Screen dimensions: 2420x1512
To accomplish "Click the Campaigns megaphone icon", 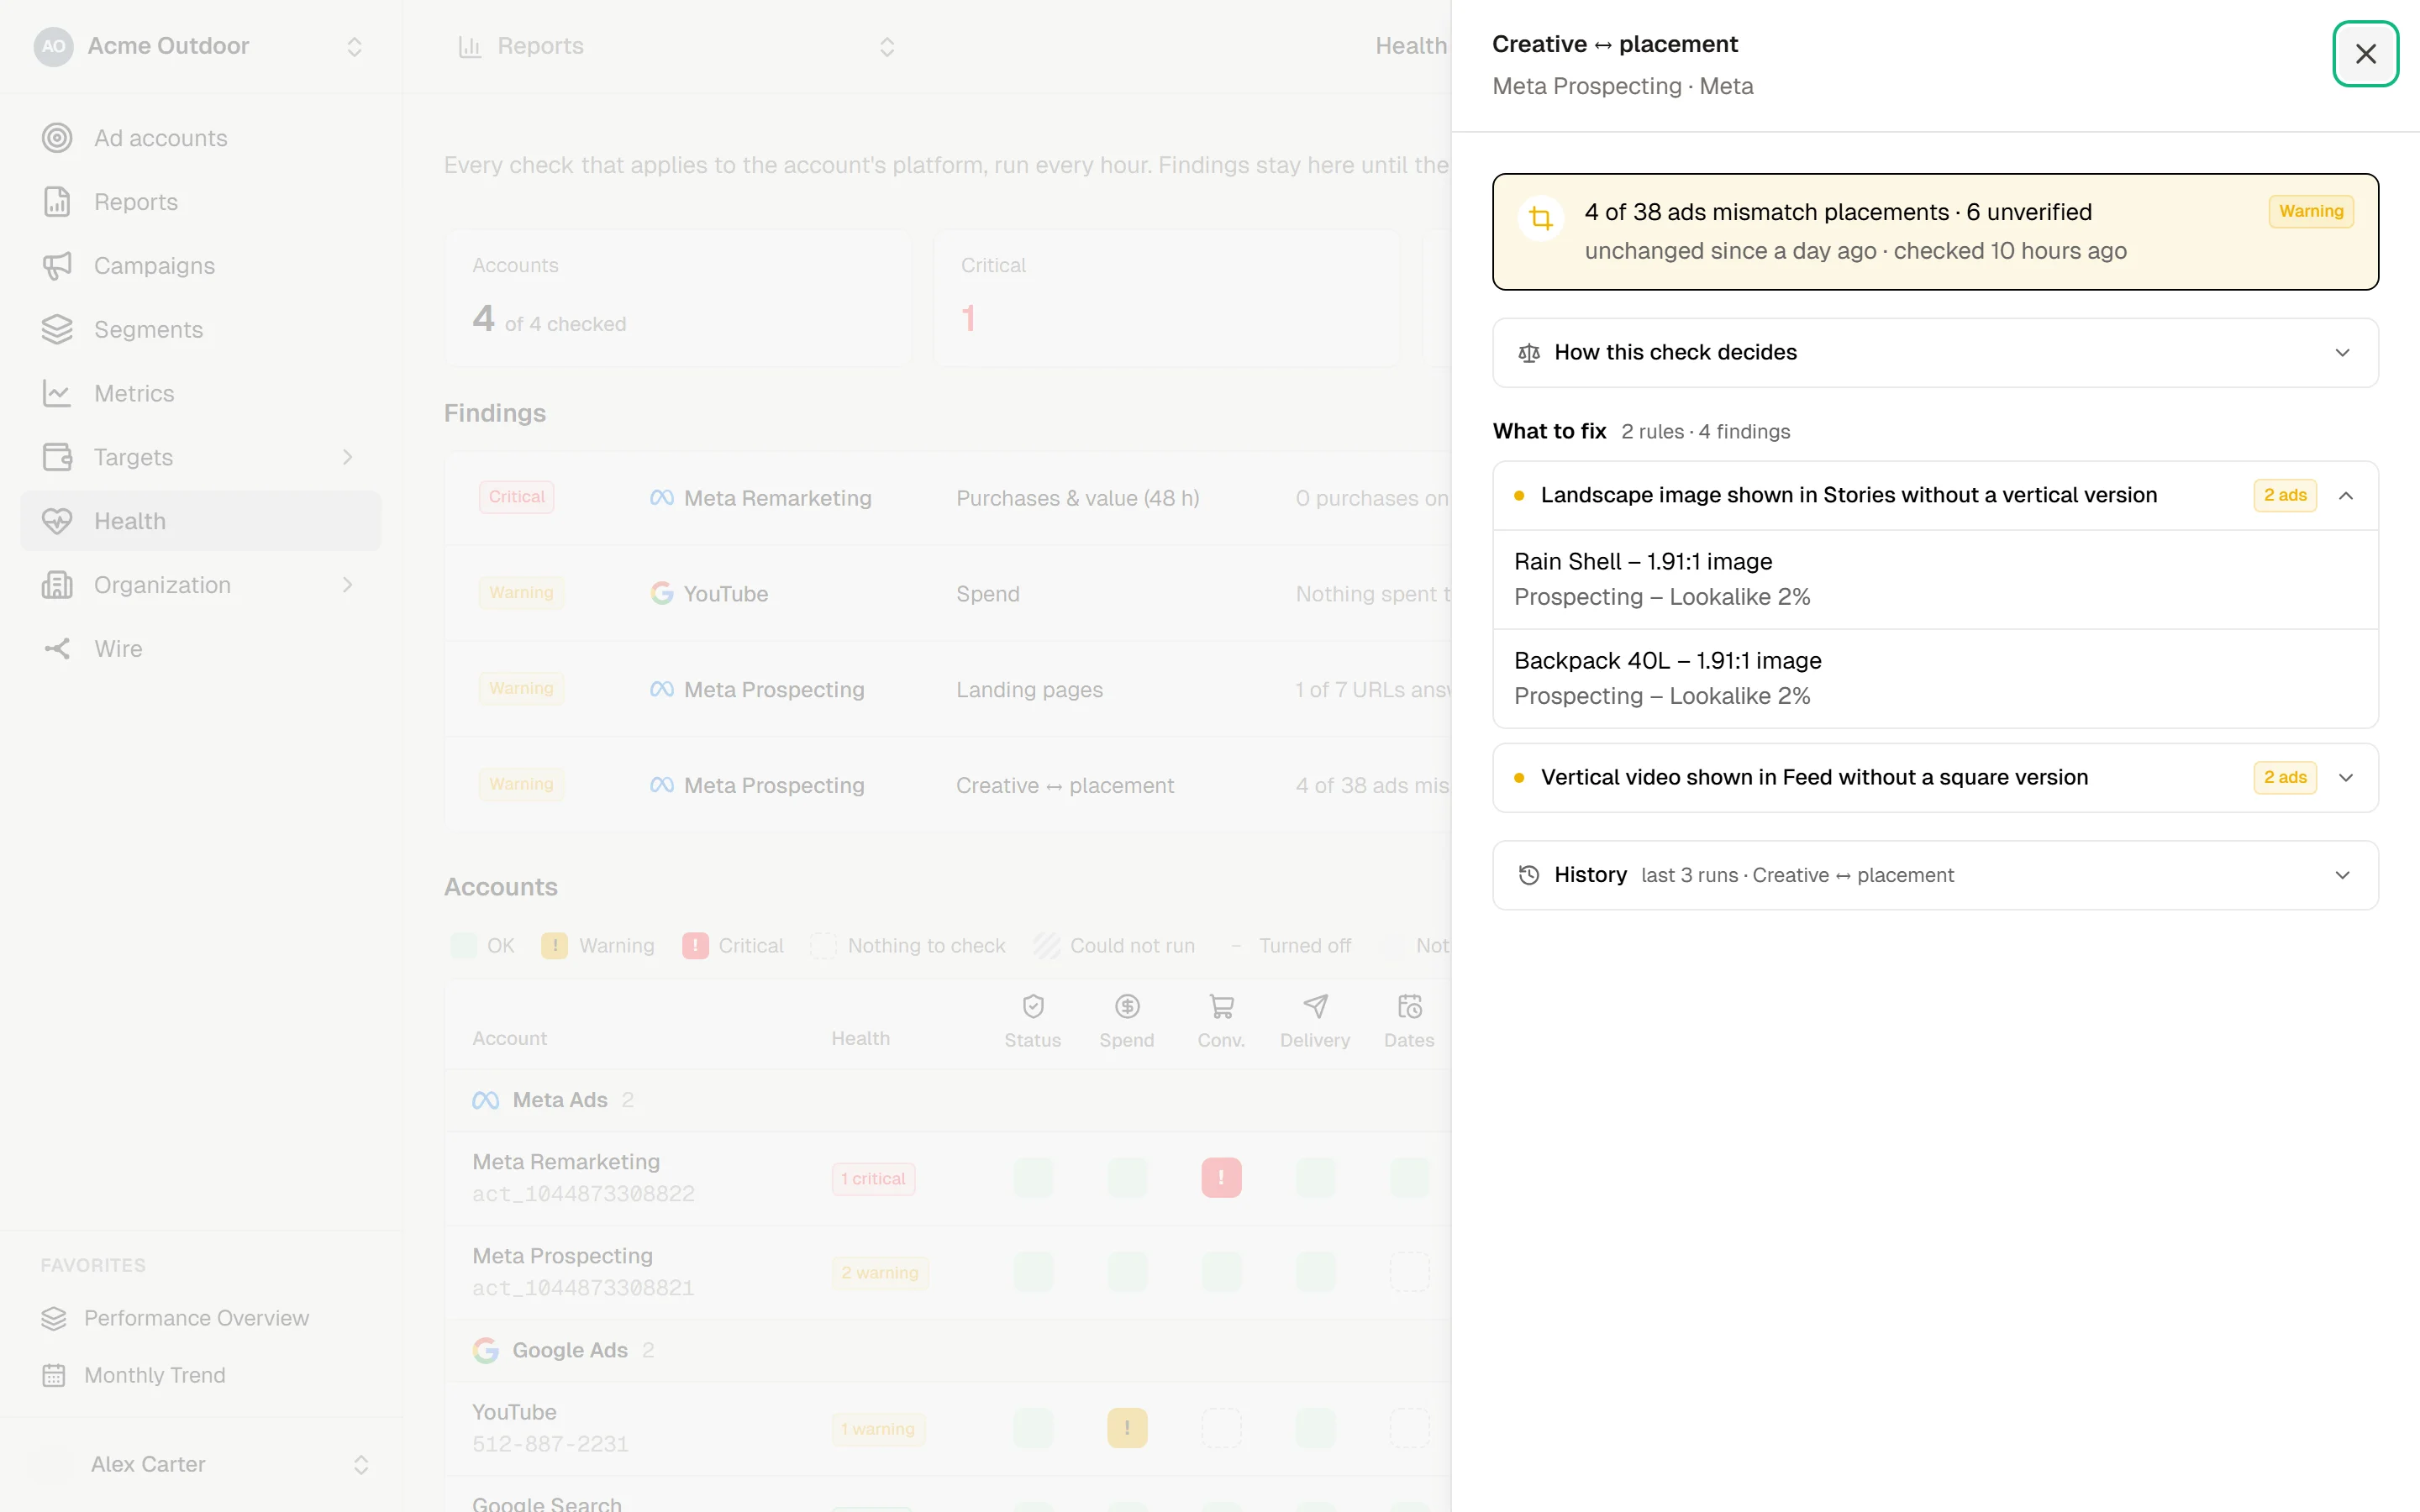I will (57, 266).
